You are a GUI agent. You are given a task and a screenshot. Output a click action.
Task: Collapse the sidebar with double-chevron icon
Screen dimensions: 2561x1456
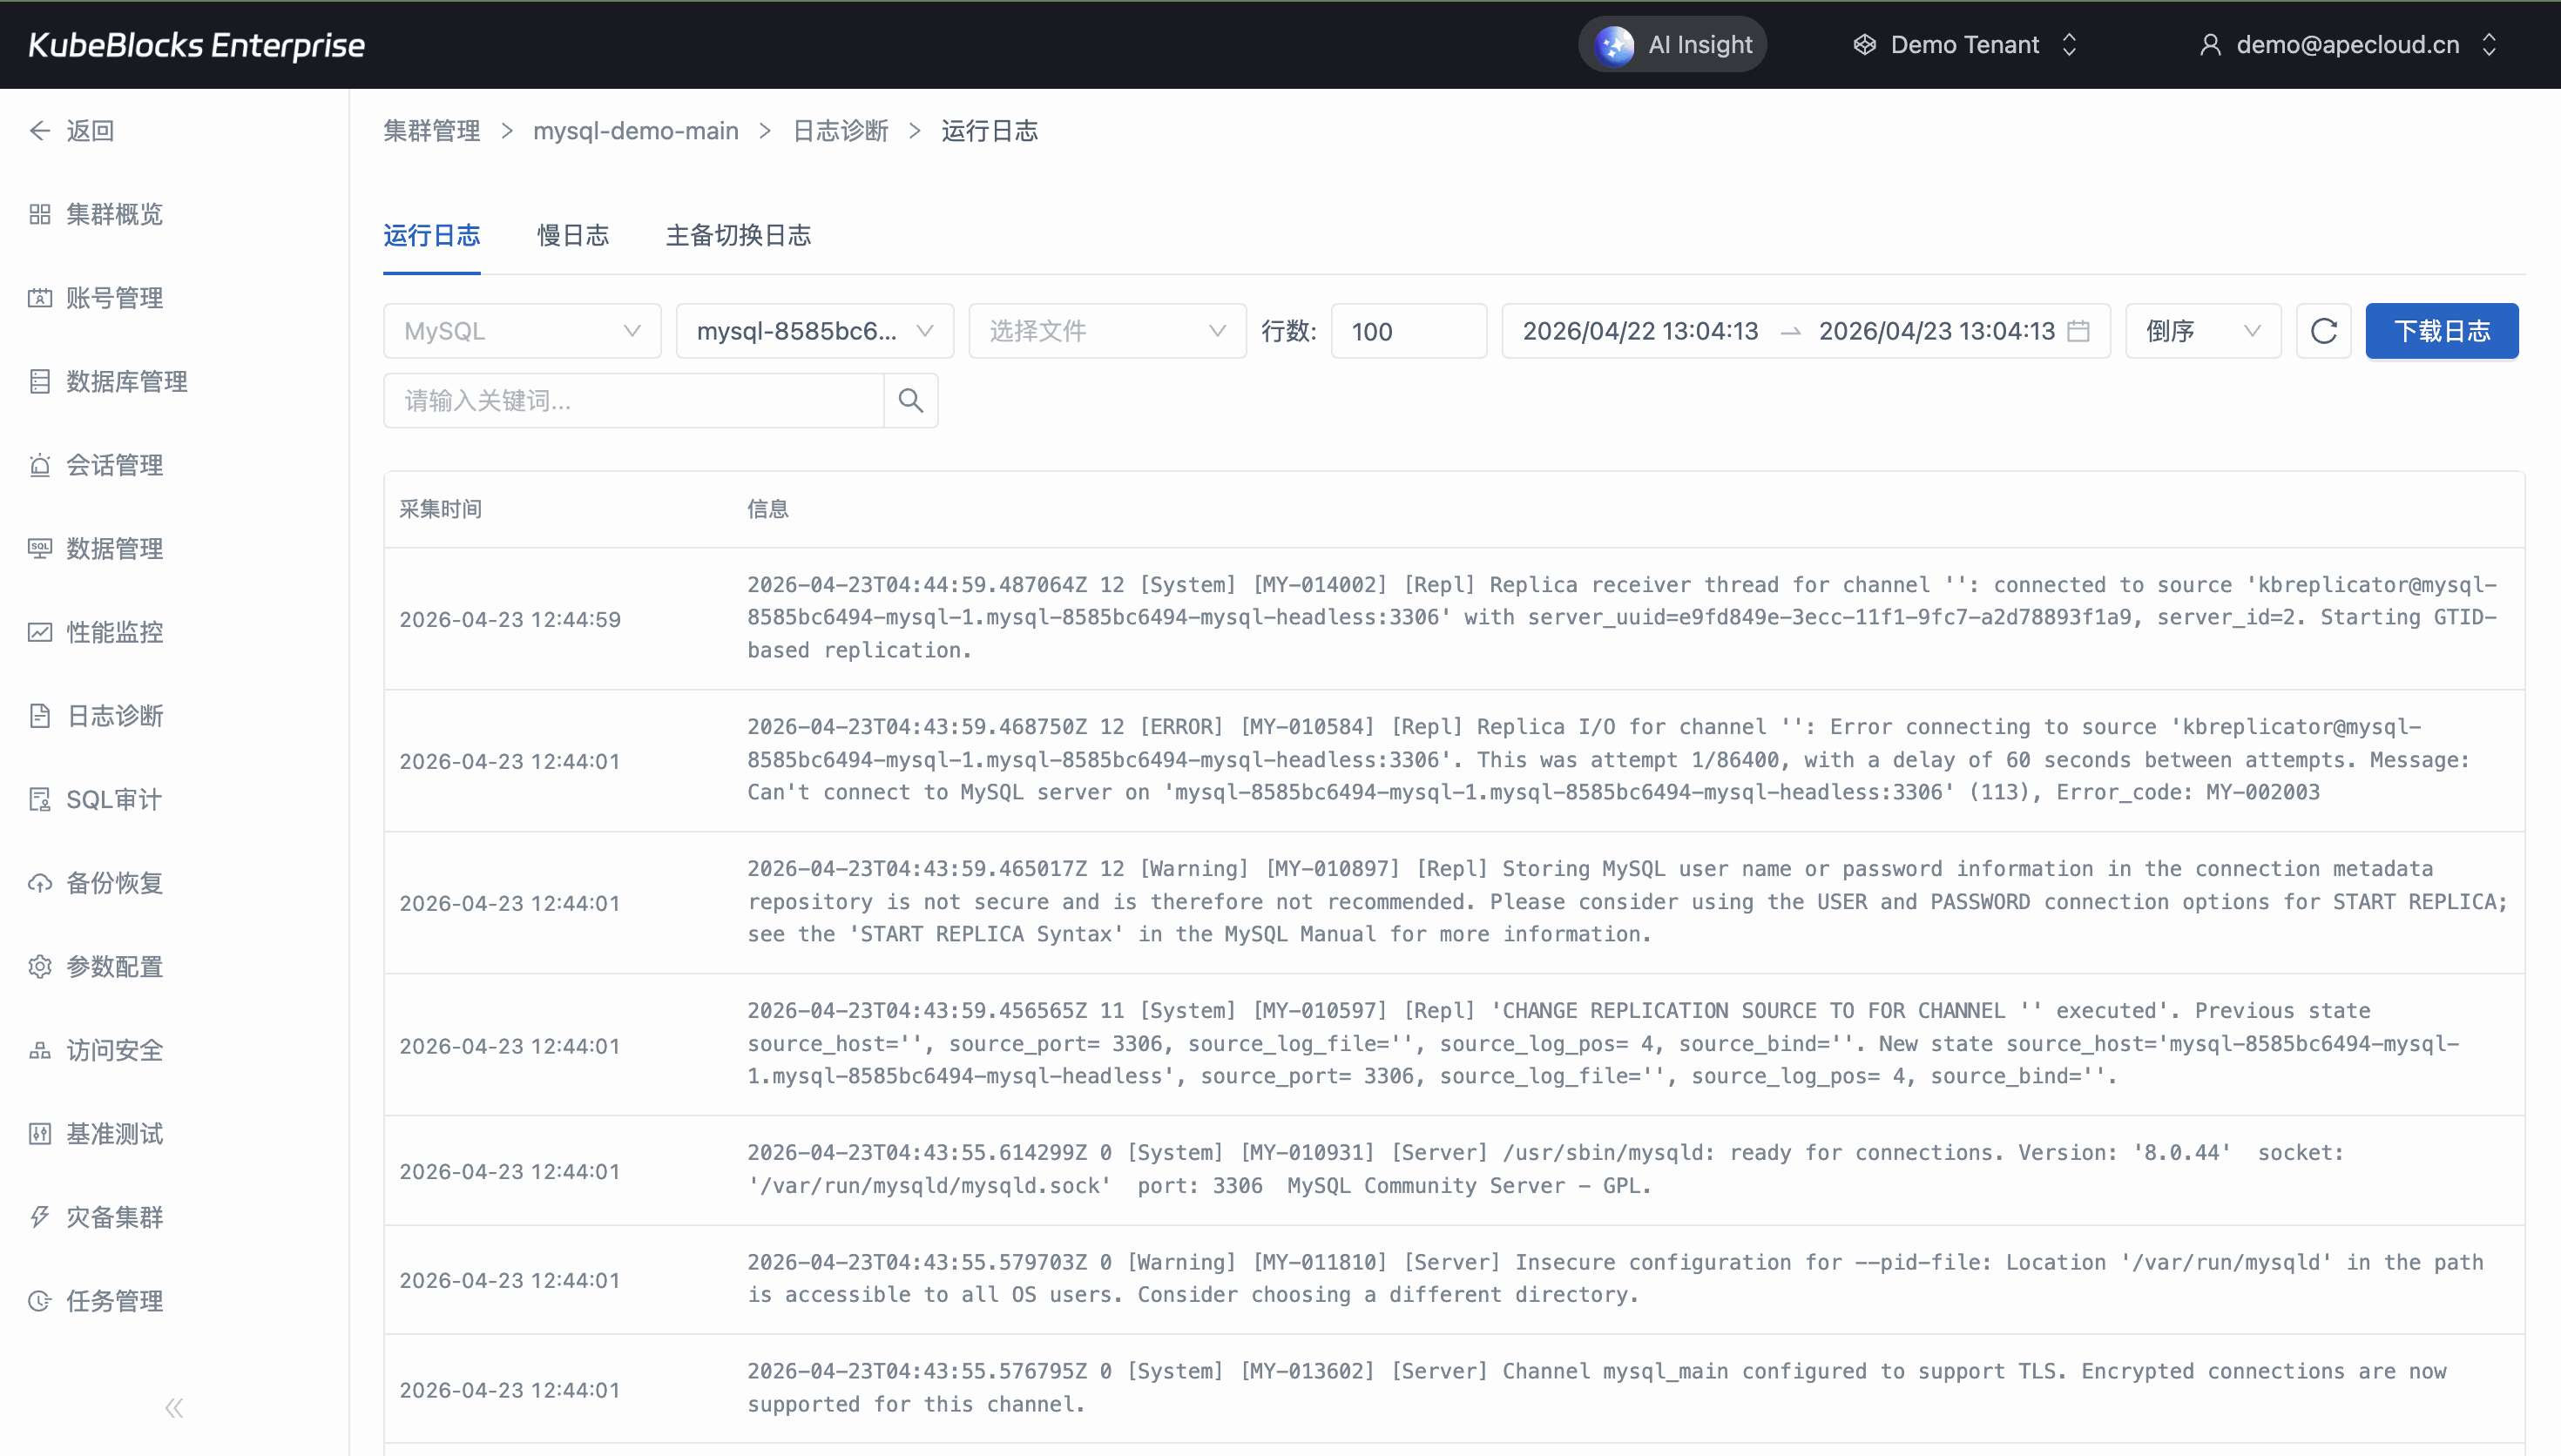(x=174, y=1408)
